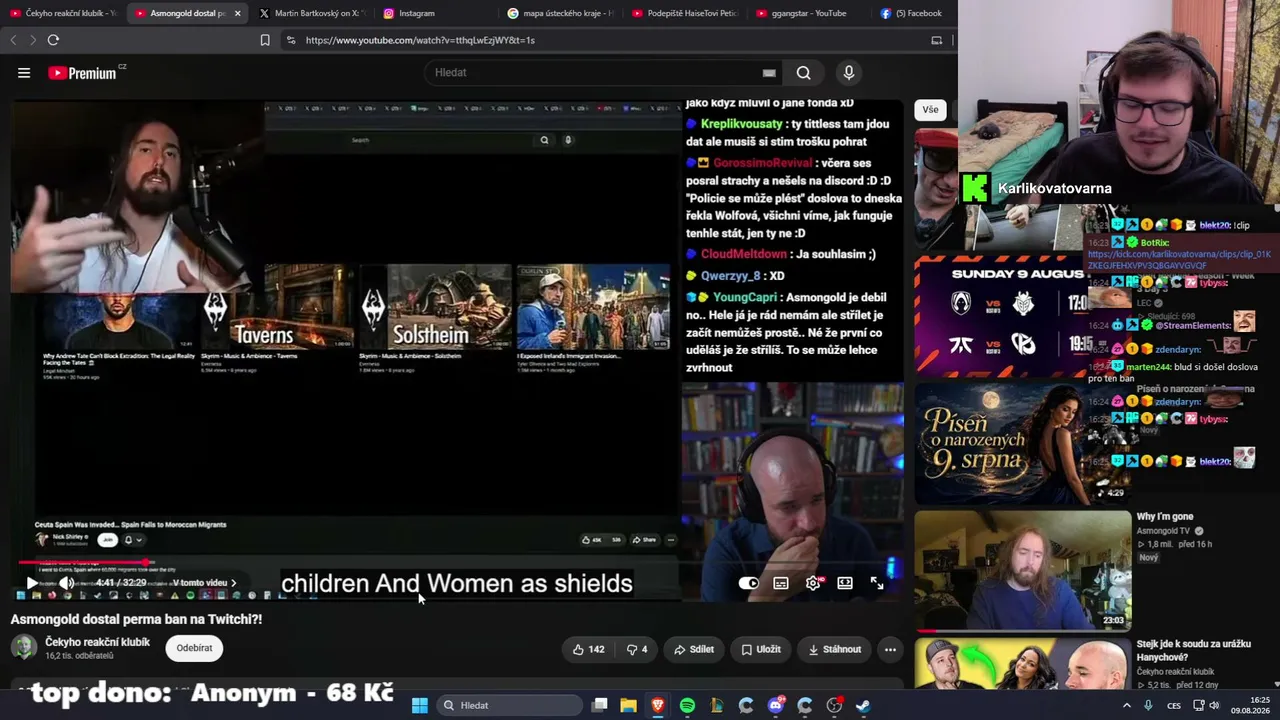Dislike the video with 4 dislikes
This screenshot has width=1280, height=720.
(637, 649)
